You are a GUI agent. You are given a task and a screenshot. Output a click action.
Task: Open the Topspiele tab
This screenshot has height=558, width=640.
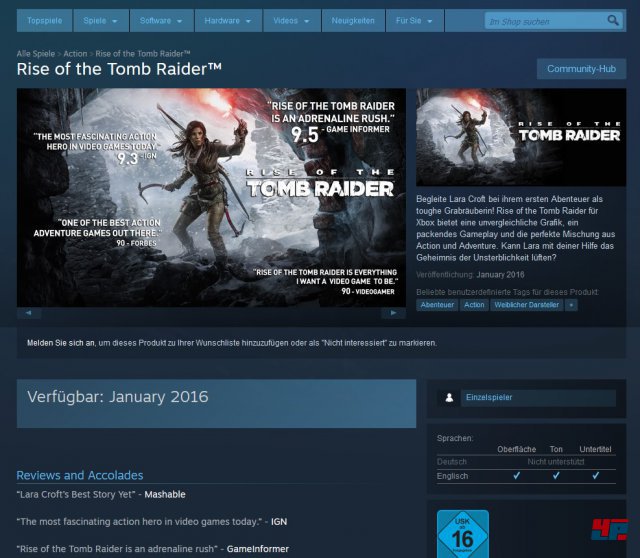(x=44, y=20)
